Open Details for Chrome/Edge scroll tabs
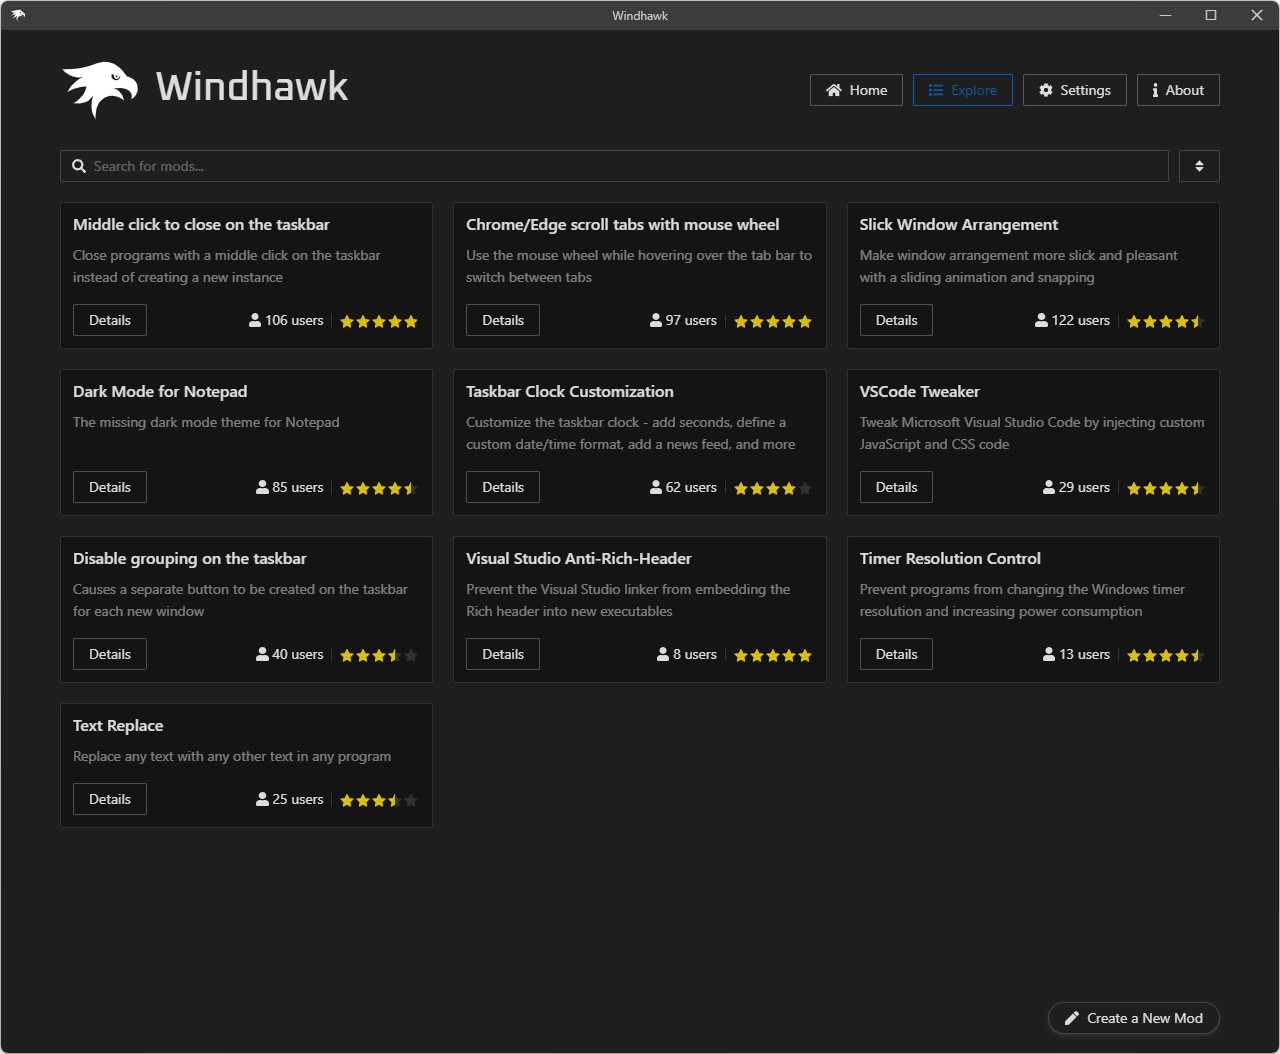The width and height of the screenshot is (1280, 1054). click(503, 320)
